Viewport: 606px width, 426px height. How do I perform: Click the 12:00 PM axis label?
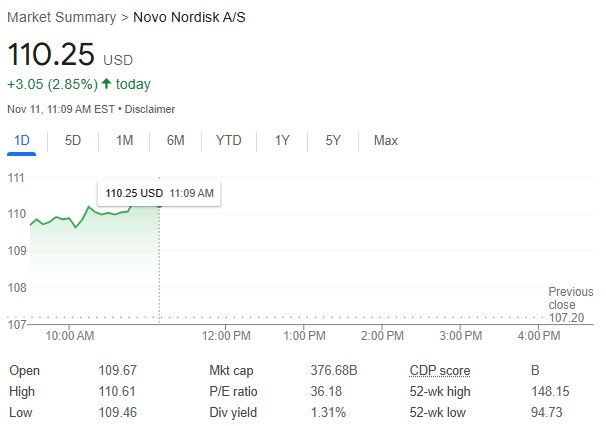[226, 336]
